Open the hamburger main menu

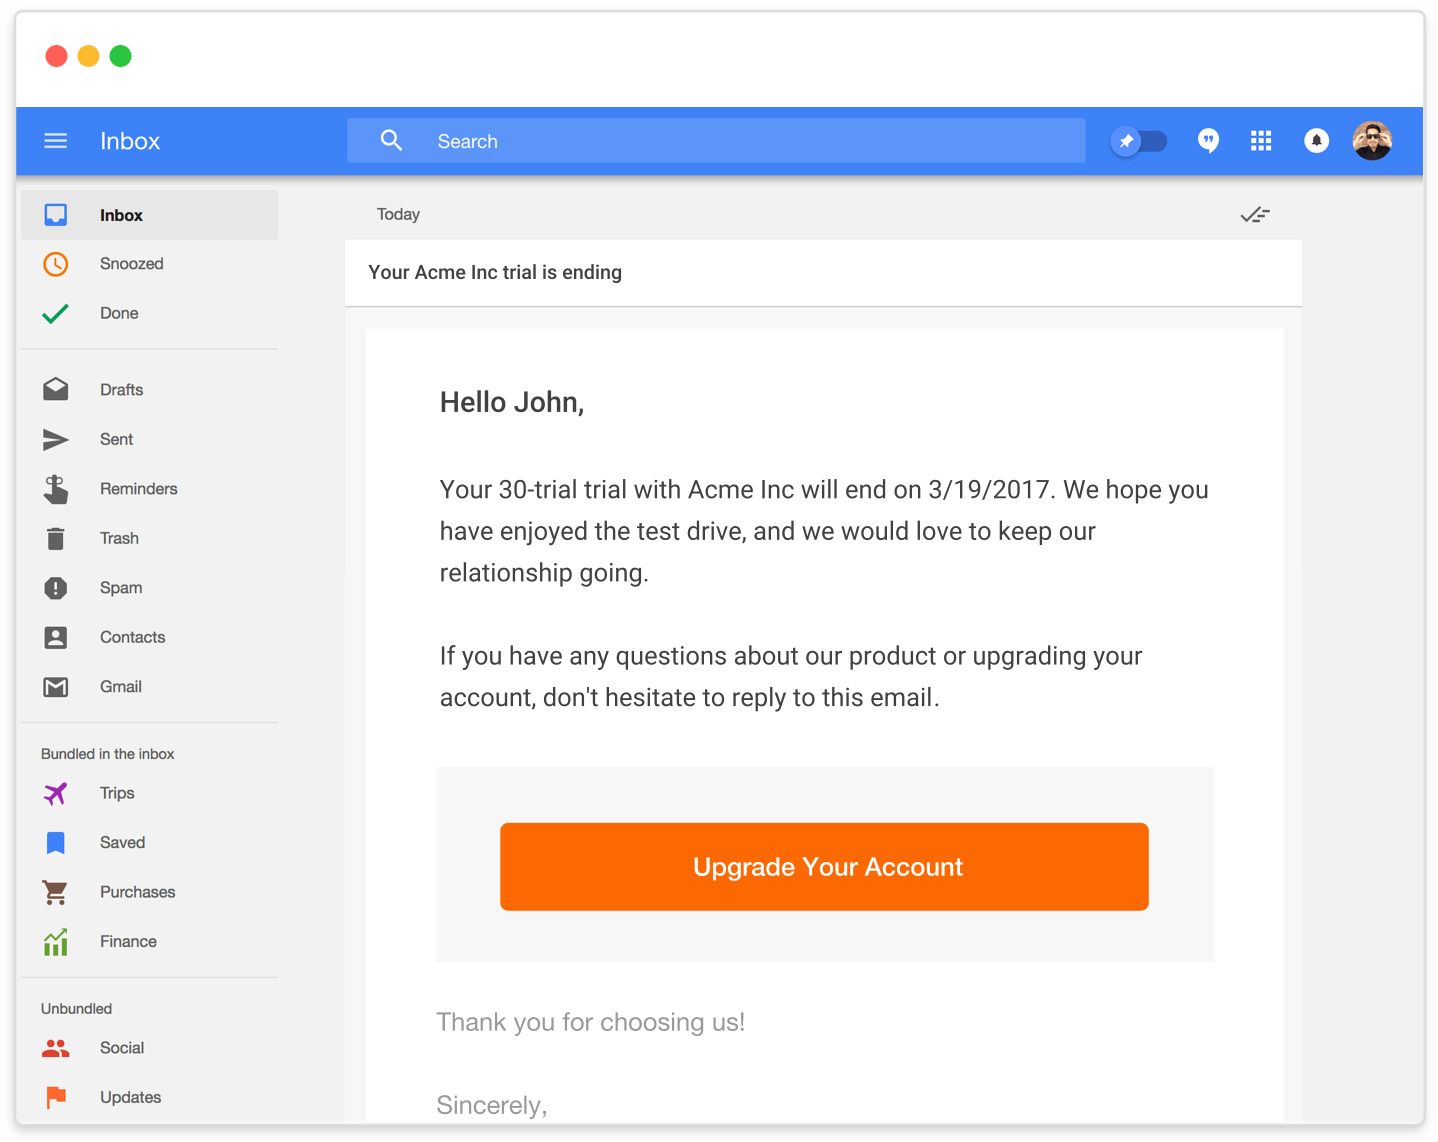pyautogui.click(x=56, y=141)
